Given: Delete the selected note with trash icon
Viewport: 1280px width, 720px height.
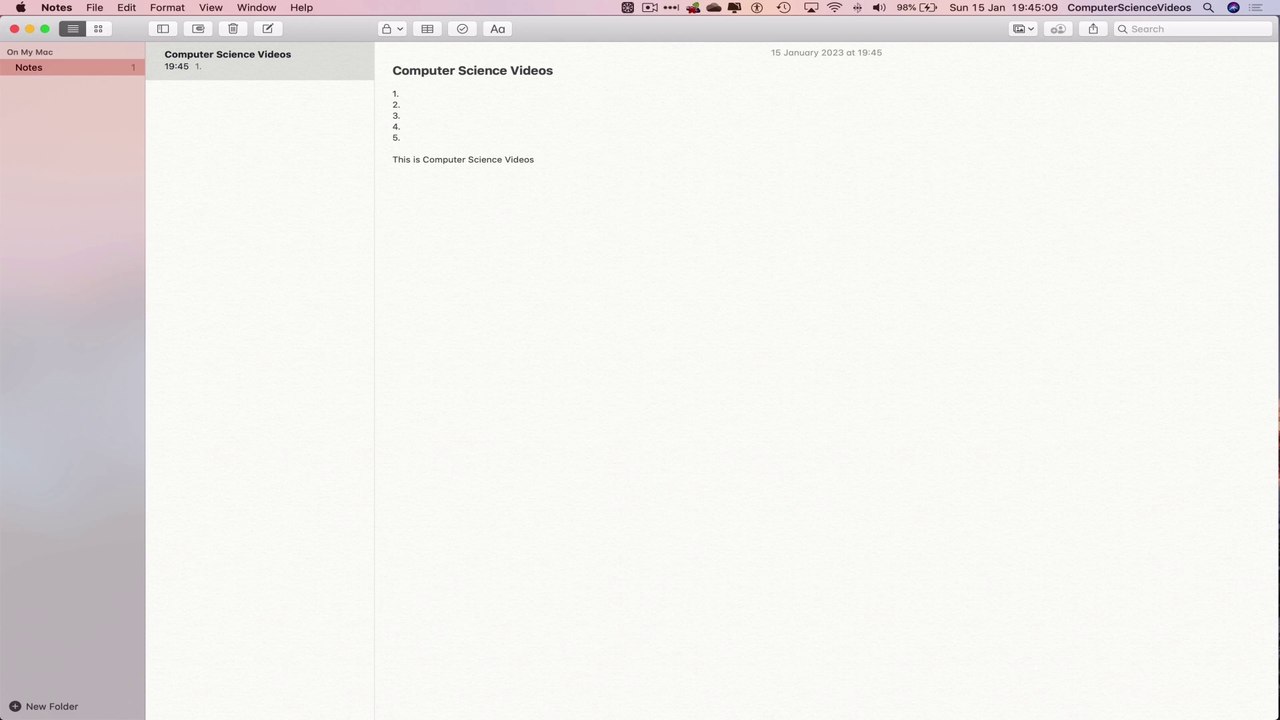Looking at the screenshot, I should (233, 29).
